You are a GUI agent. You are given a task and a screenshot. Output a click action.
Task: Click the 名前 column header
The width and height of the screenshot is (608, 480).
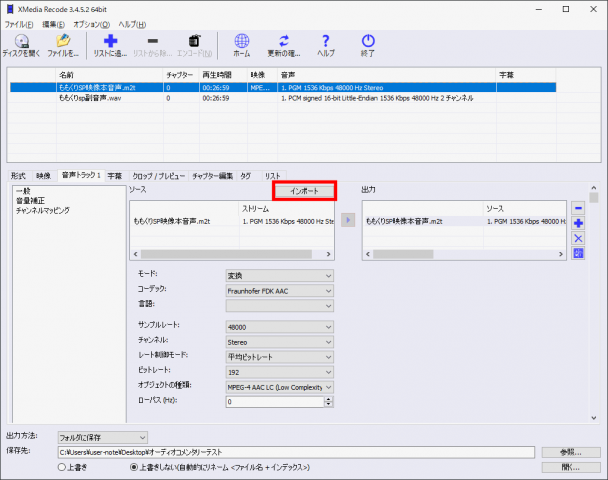pos(109,75)
